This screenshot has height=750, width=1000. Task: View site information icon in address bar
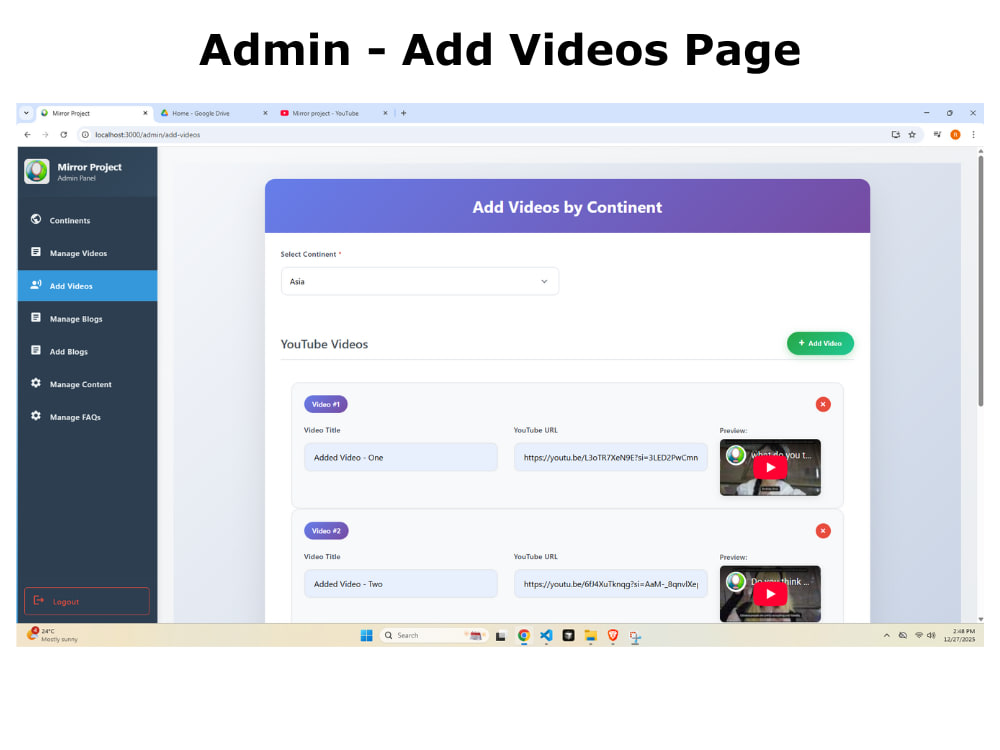pos(85,135)
